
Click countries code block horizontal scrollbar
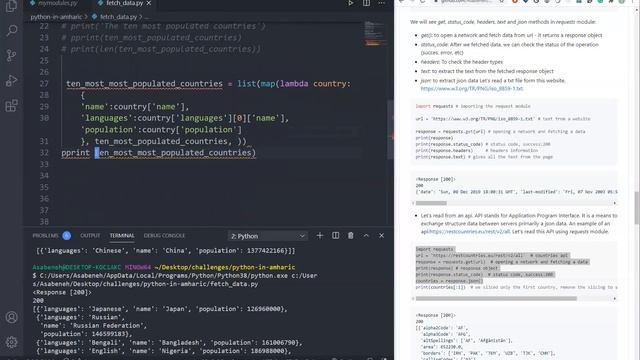point(496,299)
